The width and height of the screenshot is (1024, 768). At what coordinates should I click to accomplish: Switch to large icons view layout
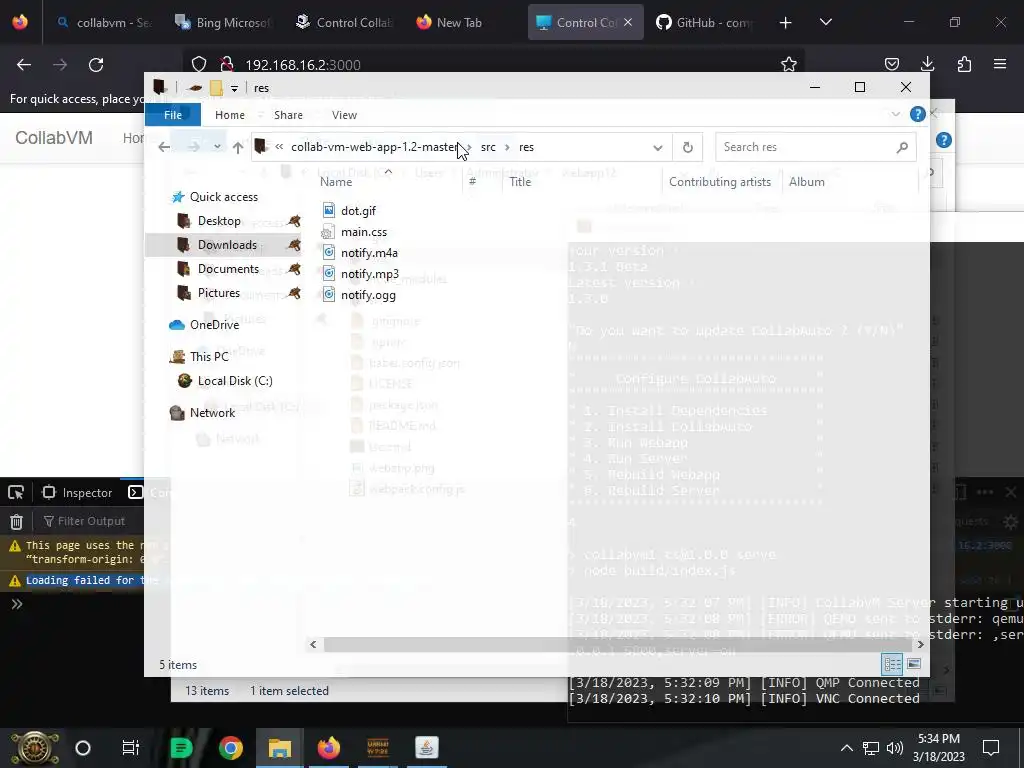914,664
